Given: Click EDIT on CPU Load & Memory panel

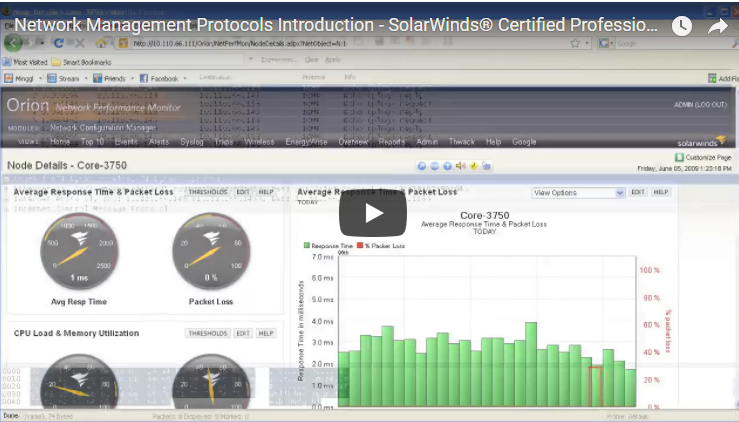Looking at the screenshot, I should pos(243,333).
